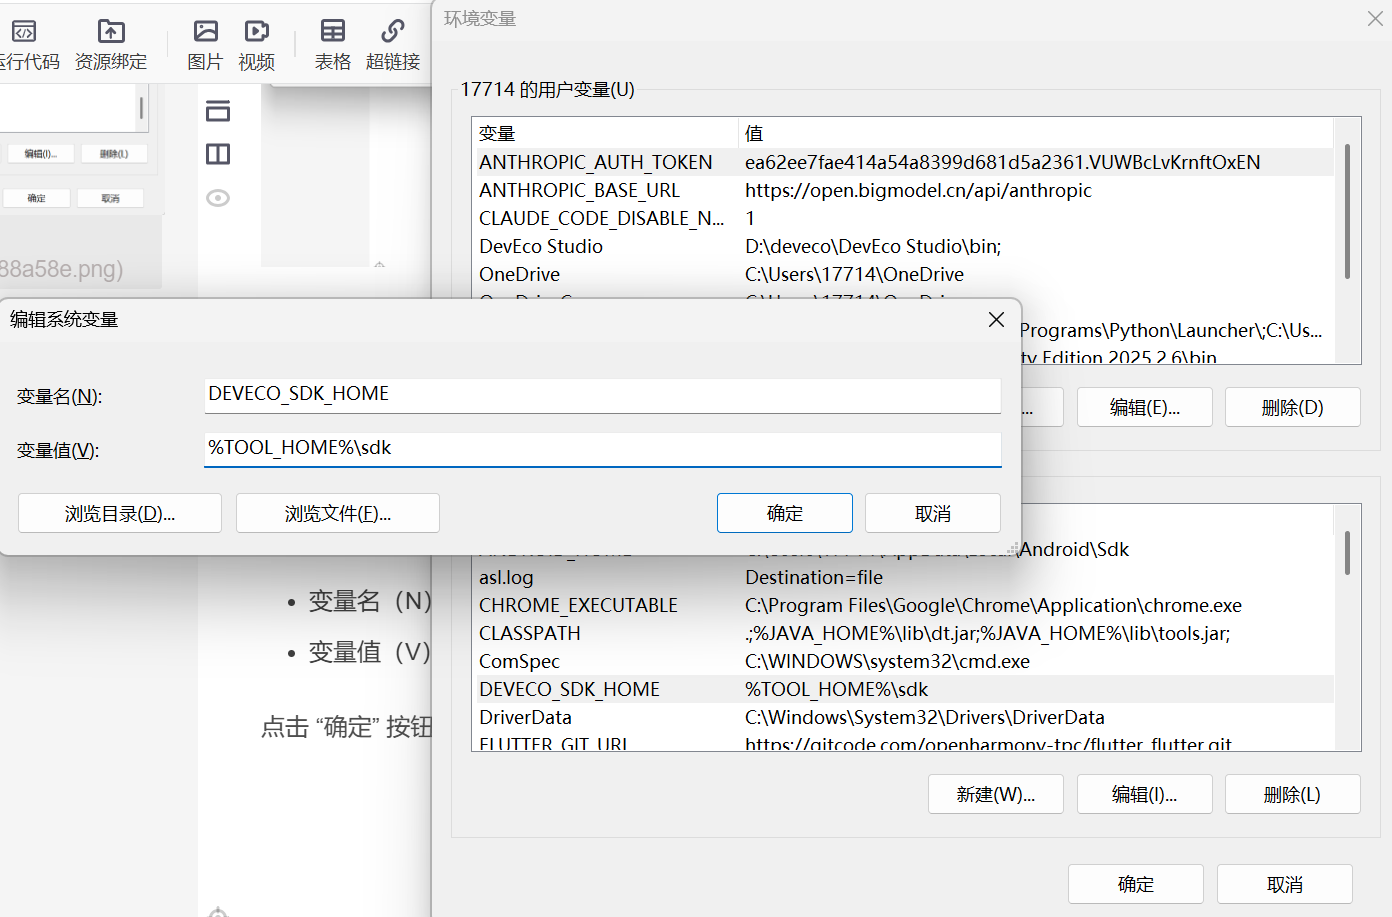
Task: Close the 编辑系统变量 dialog
Action: coord(996,319)
